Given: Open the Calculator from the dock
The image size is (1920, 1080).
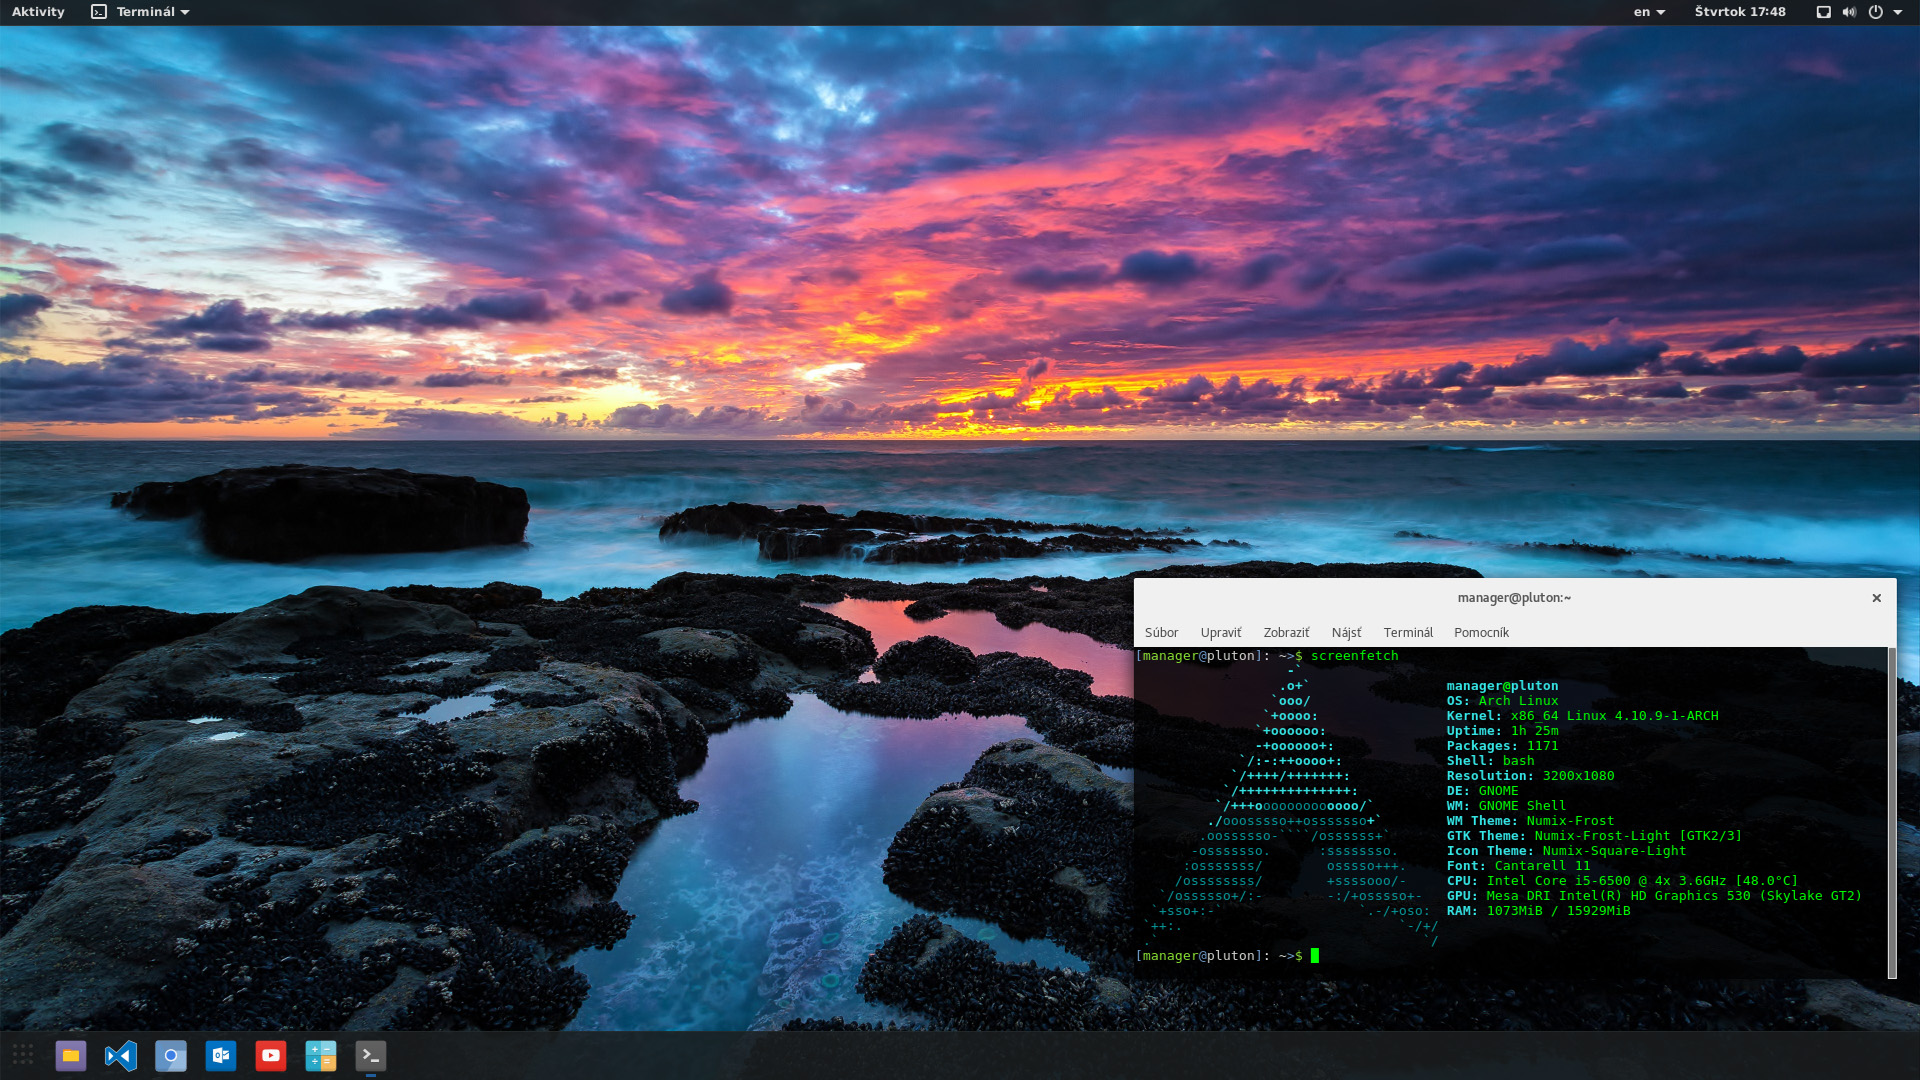Looking at the screenshot, I should point(321,1055).
